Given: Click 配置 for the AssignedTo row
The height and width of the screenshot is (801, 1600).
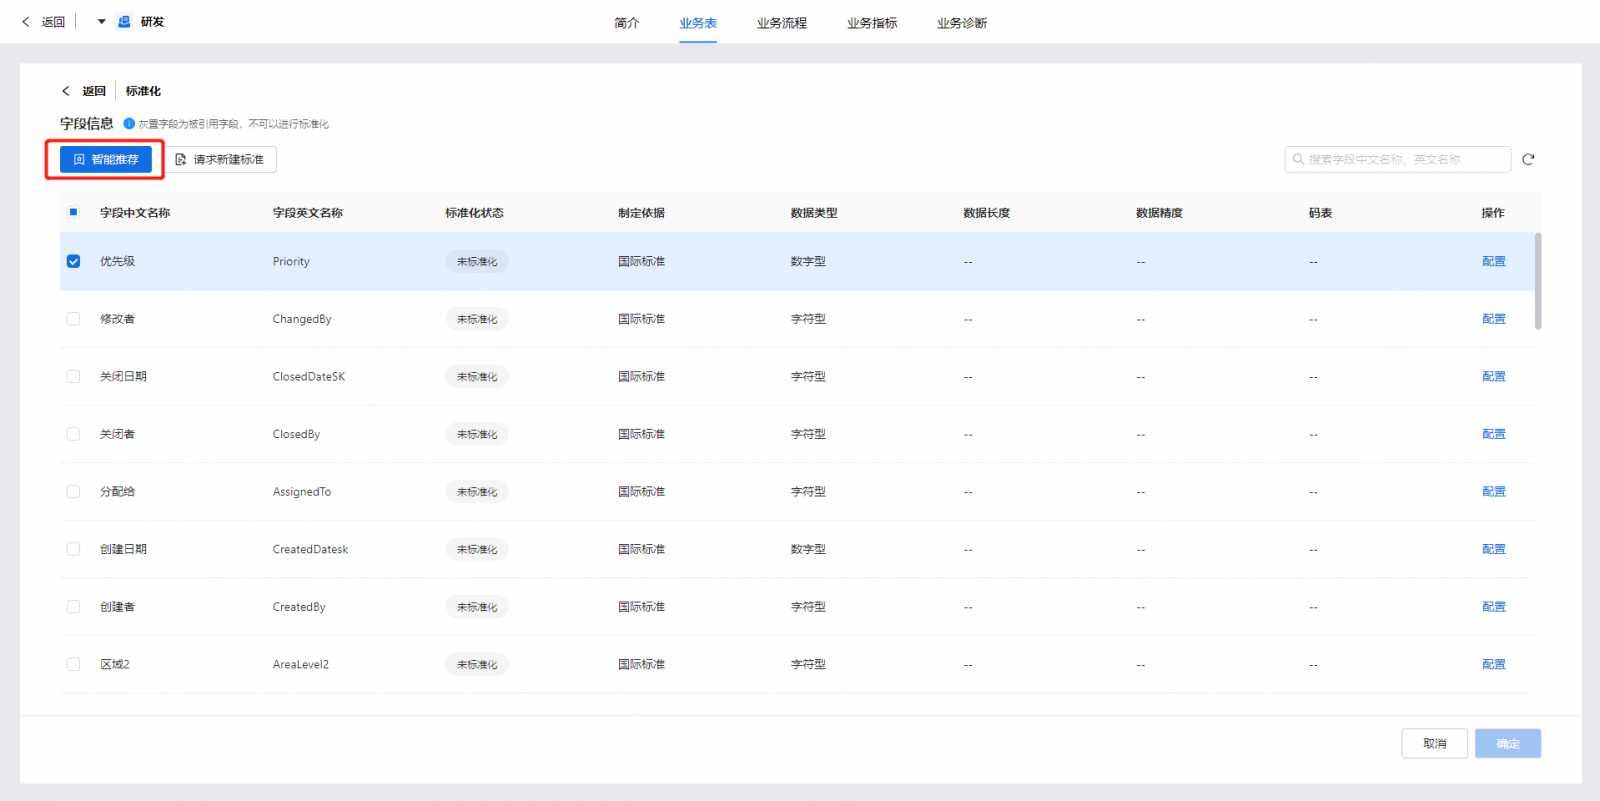Looking at the screenshot, I should coord(1494,491).
